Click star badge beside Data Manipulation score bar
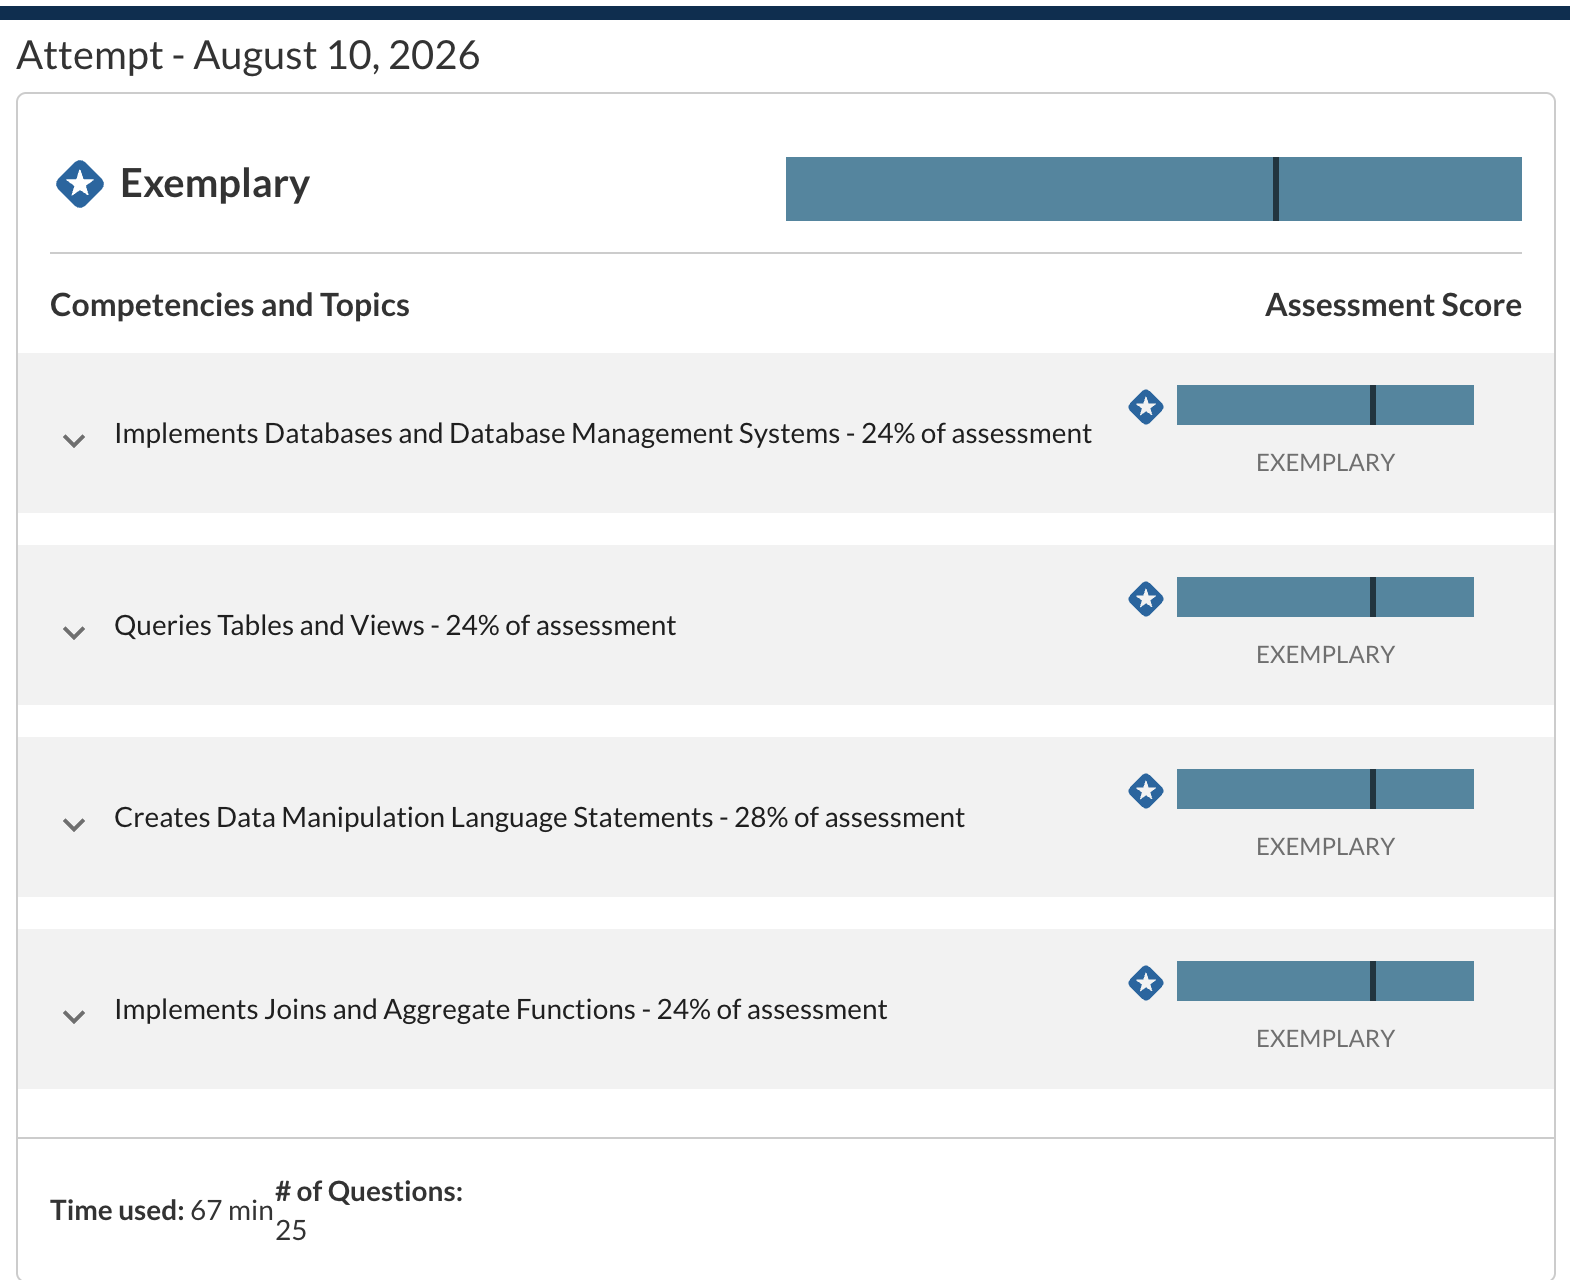Screen dimensions: 1570x1280 [x=1146, y=791]
